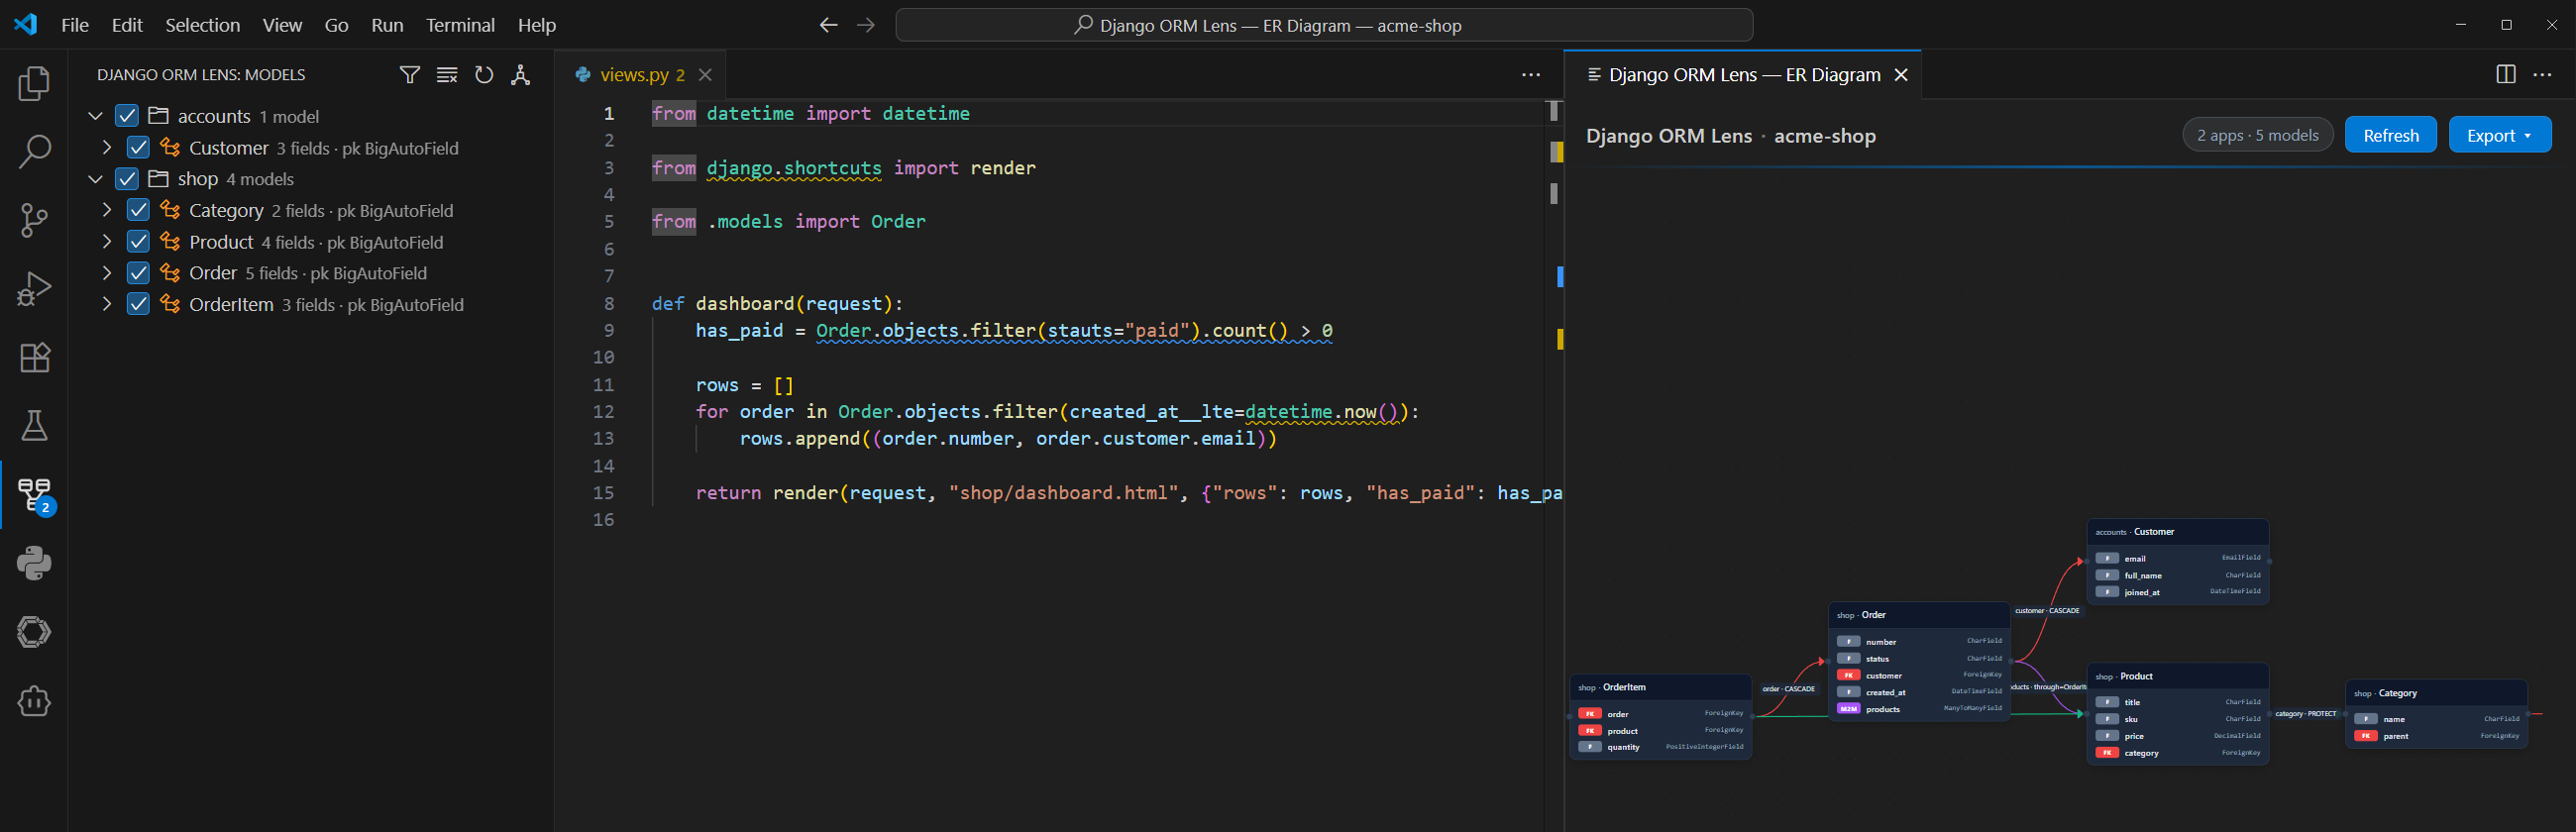The image size is (2576, 832).
Task: Uncheck the OrderItem model checkbox
Action: [138, 304]
